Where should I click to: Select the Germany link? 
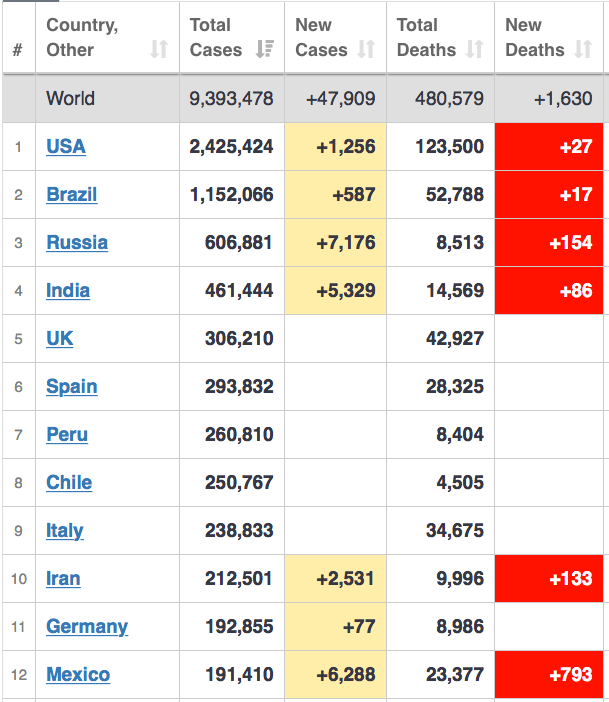(87, 627)
